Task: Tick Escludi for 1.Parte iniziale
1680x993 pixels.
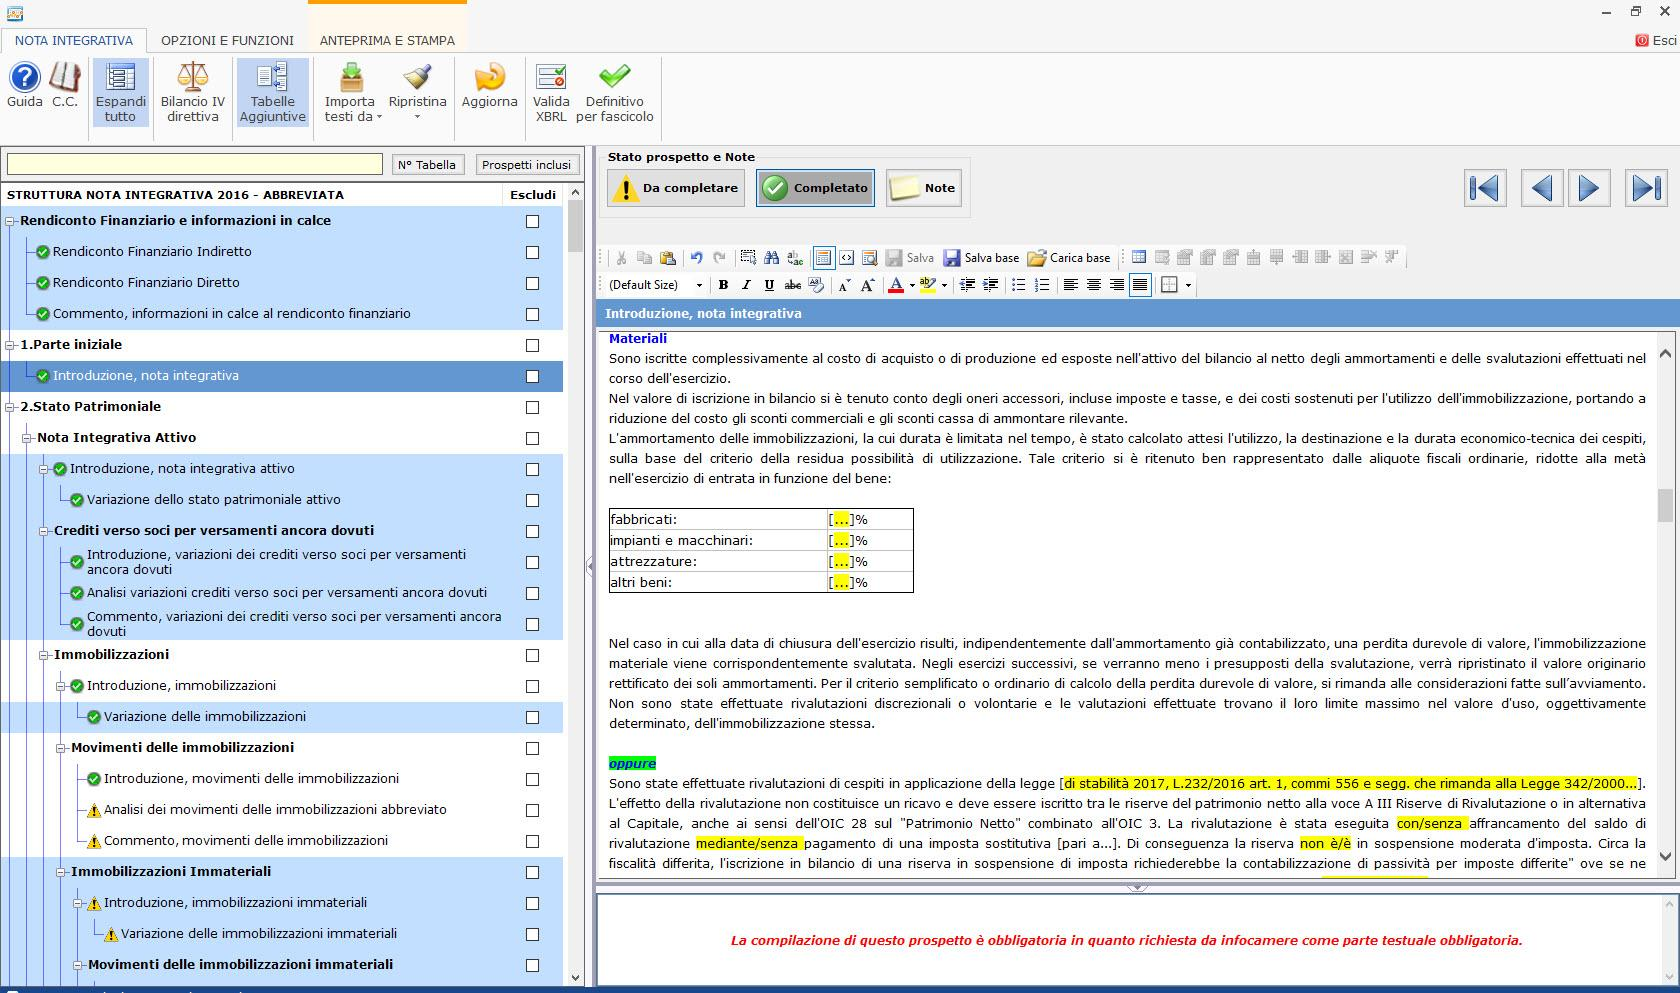Action: [x=532, y=346]
